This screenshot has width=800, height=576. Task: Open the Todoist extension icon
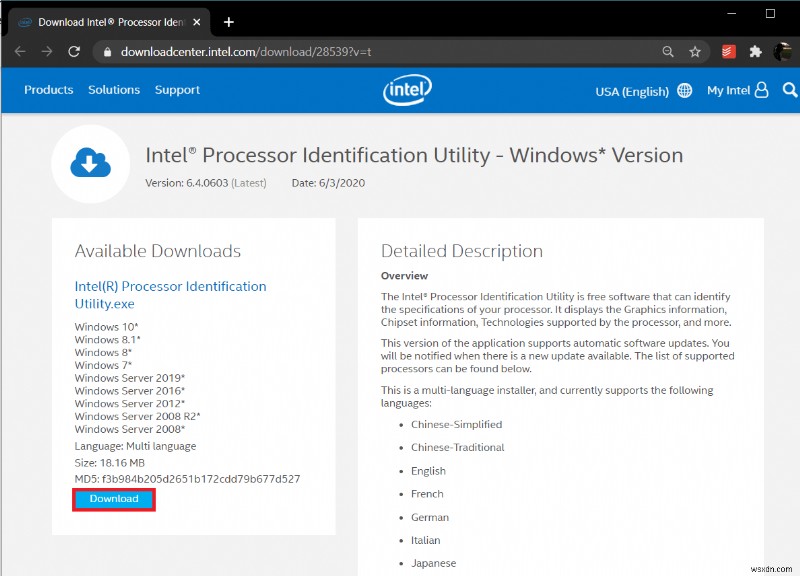click(x=729, y=52)
